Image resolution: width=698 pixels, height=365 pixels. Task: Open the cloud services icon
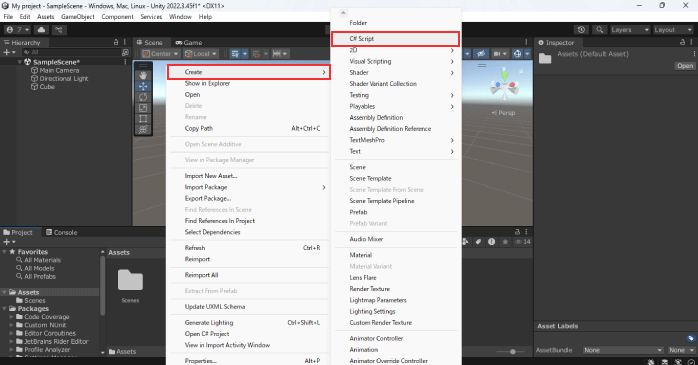pos(41,30)
